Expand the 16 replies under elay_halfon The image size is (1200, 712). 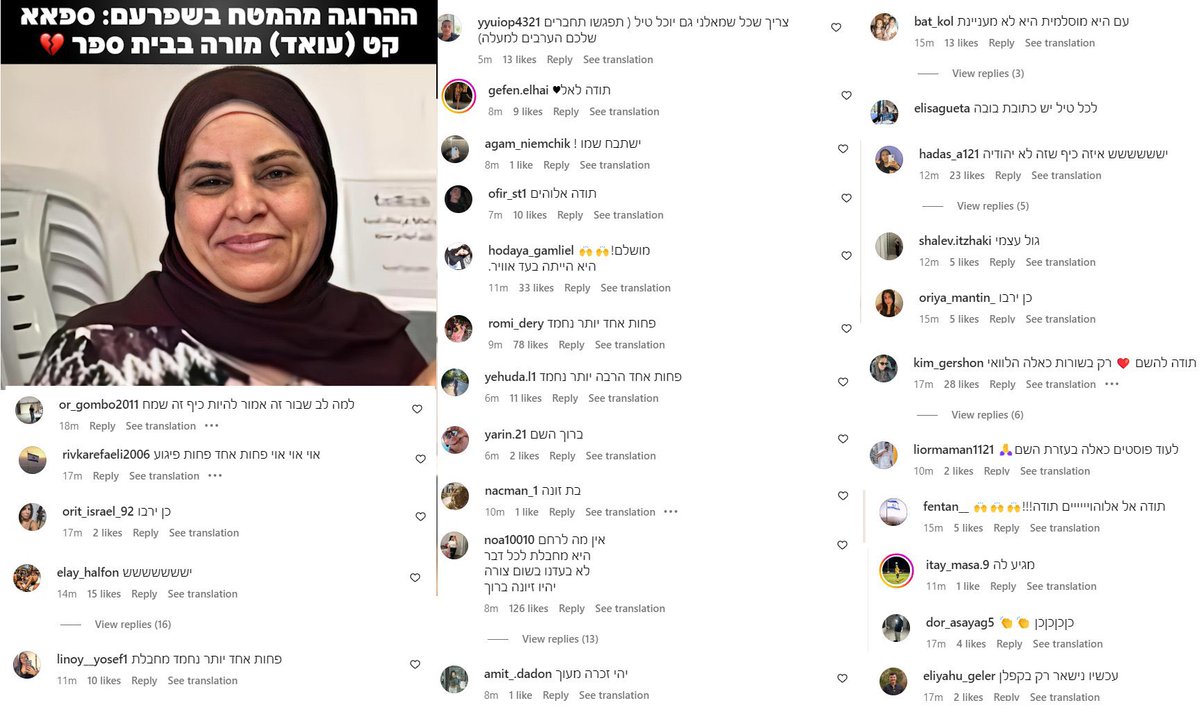[133, 624]
